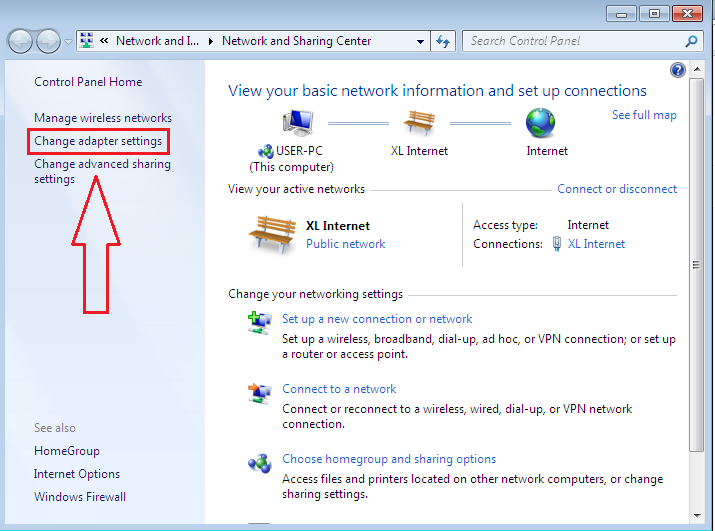Click the XL Internet bench icon in map
The image size is (715, 531).
pyautogui.click(x=419, y=122)
